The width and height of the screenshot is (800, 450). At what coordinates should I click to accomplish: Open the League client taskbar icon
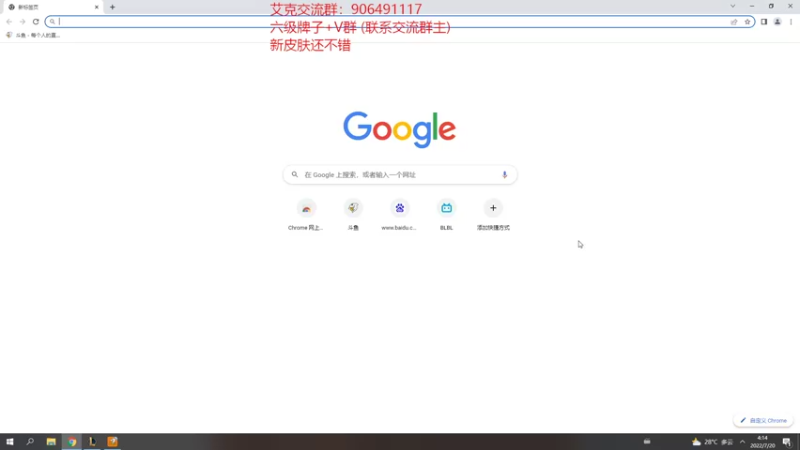(x=92, y=442)
